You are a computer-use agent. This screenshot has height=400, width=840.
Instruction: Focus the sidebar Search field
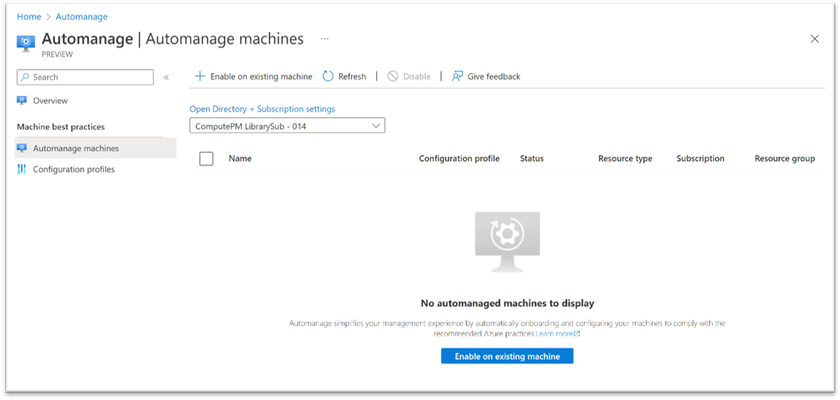point(85,77)
